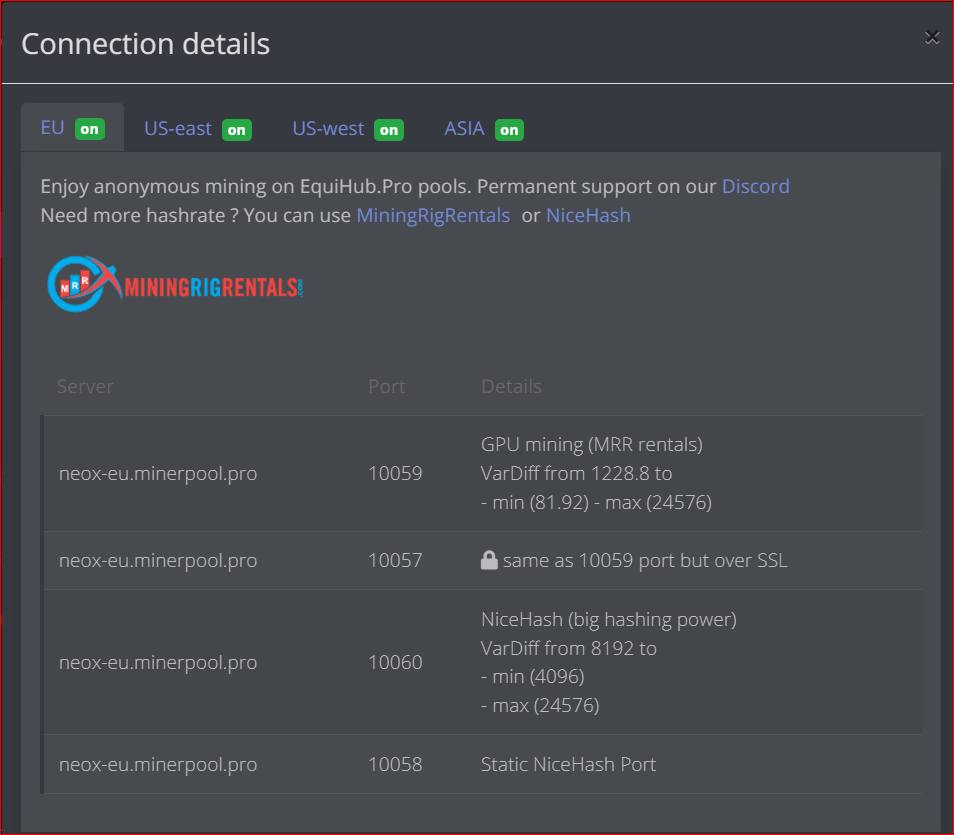Follow the MiningRigRentals text link
The image size is (954, 835).
433,215
